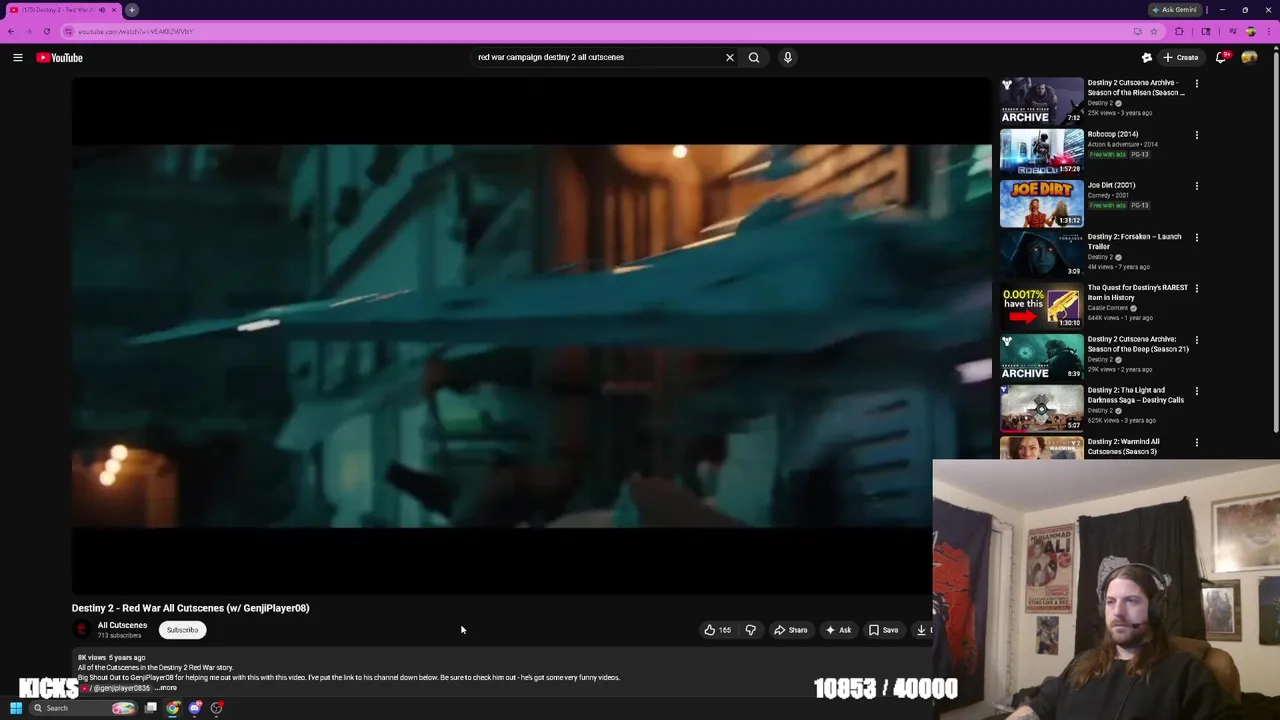
Task: Ask about this video
Action: click(838, 630)
